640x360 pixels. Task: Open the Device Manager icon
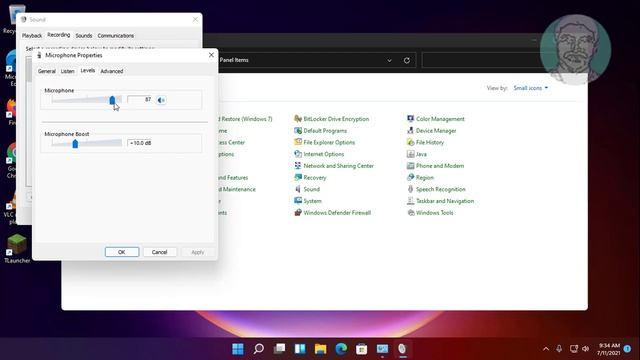[411, 131]
